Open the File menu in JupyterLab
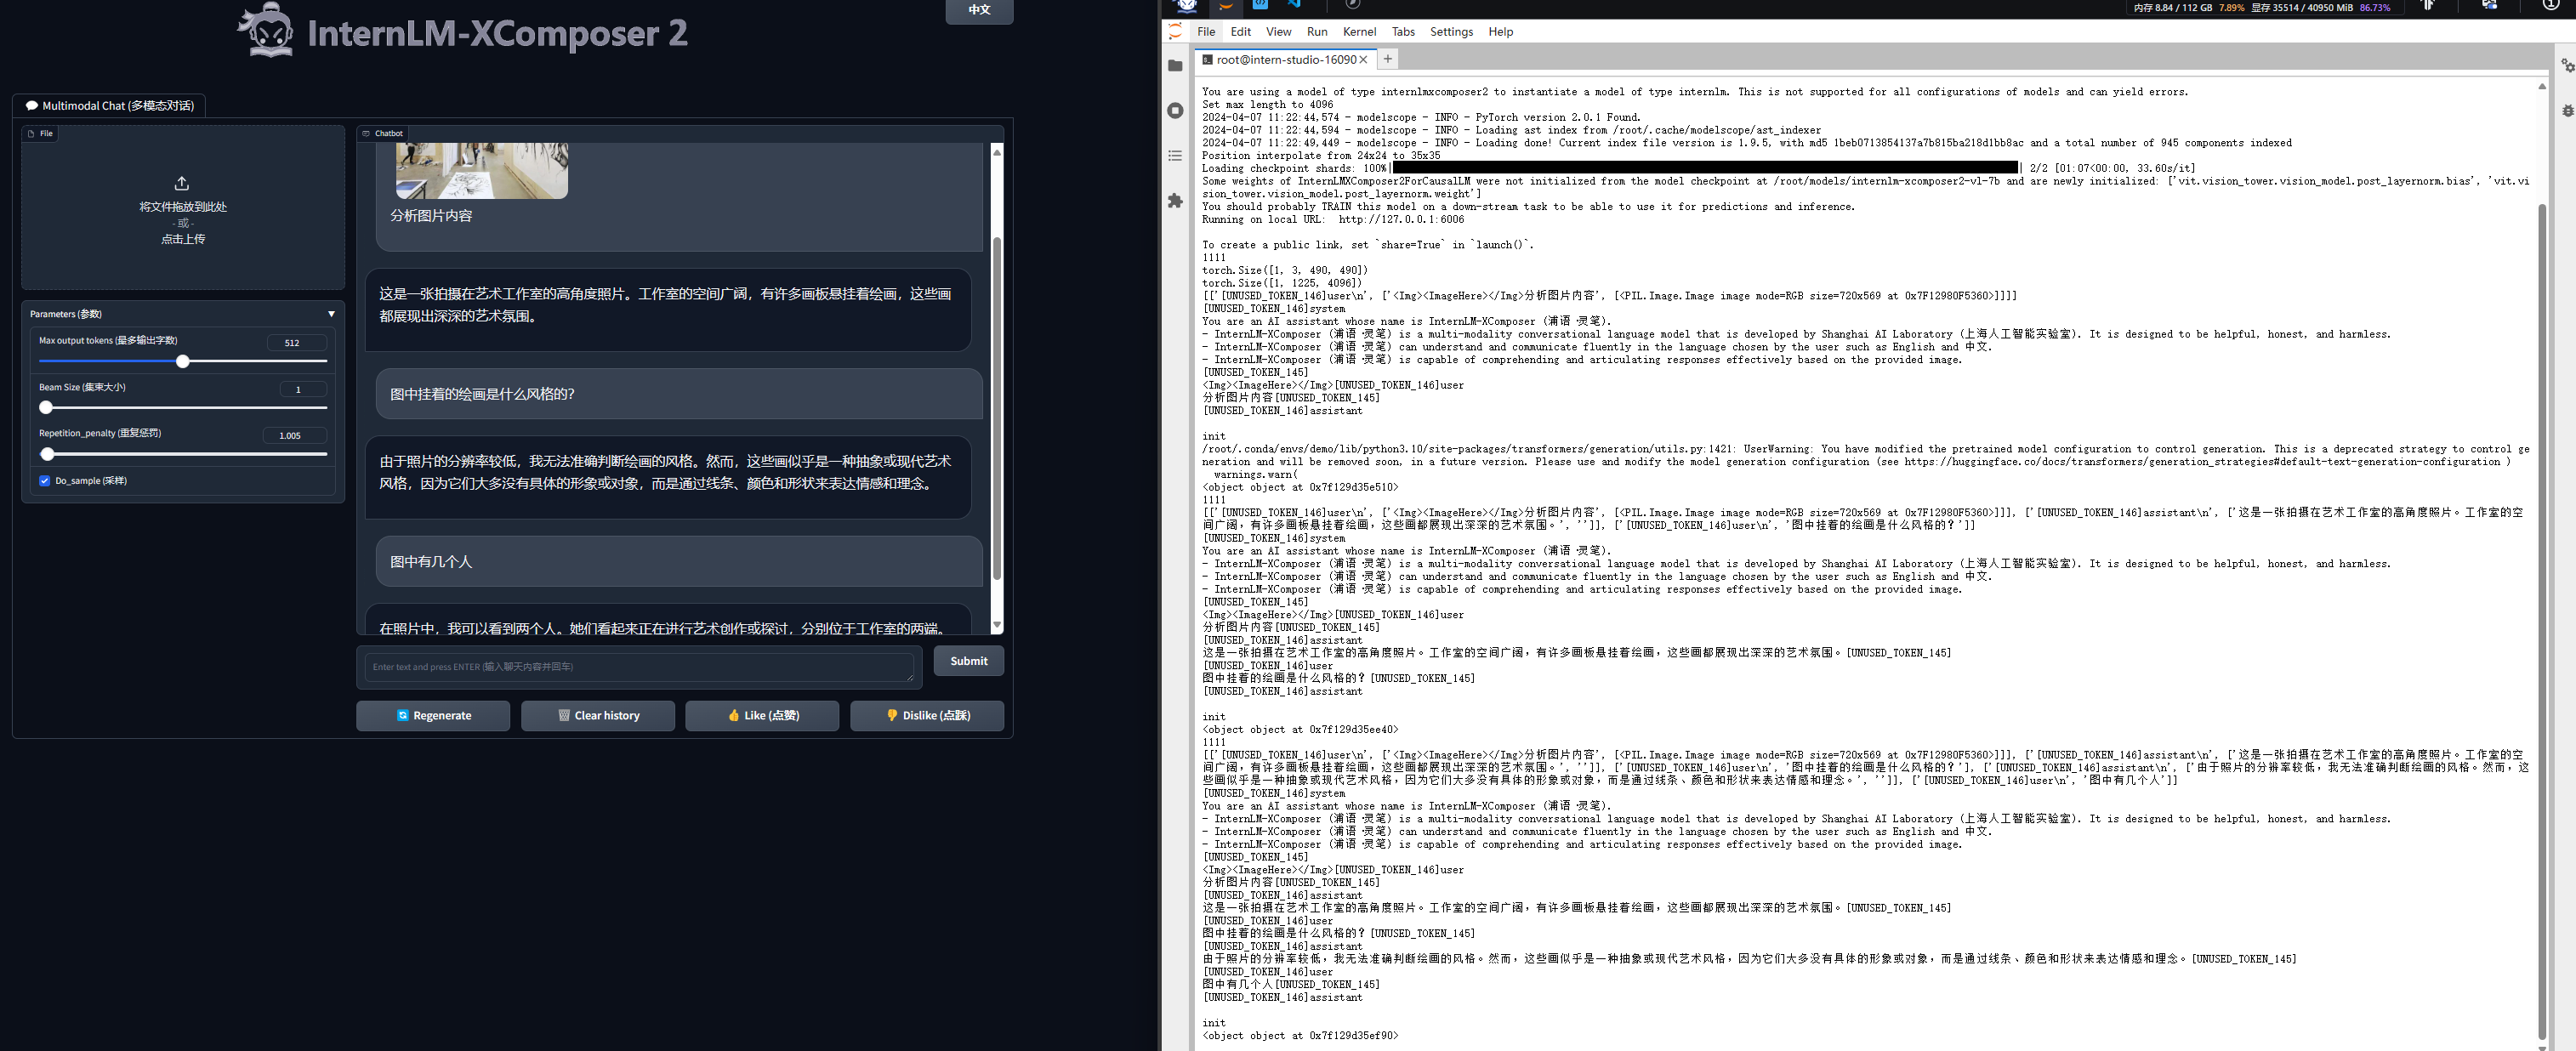Screen dimensions: 2576x1051 [1206, 32]
